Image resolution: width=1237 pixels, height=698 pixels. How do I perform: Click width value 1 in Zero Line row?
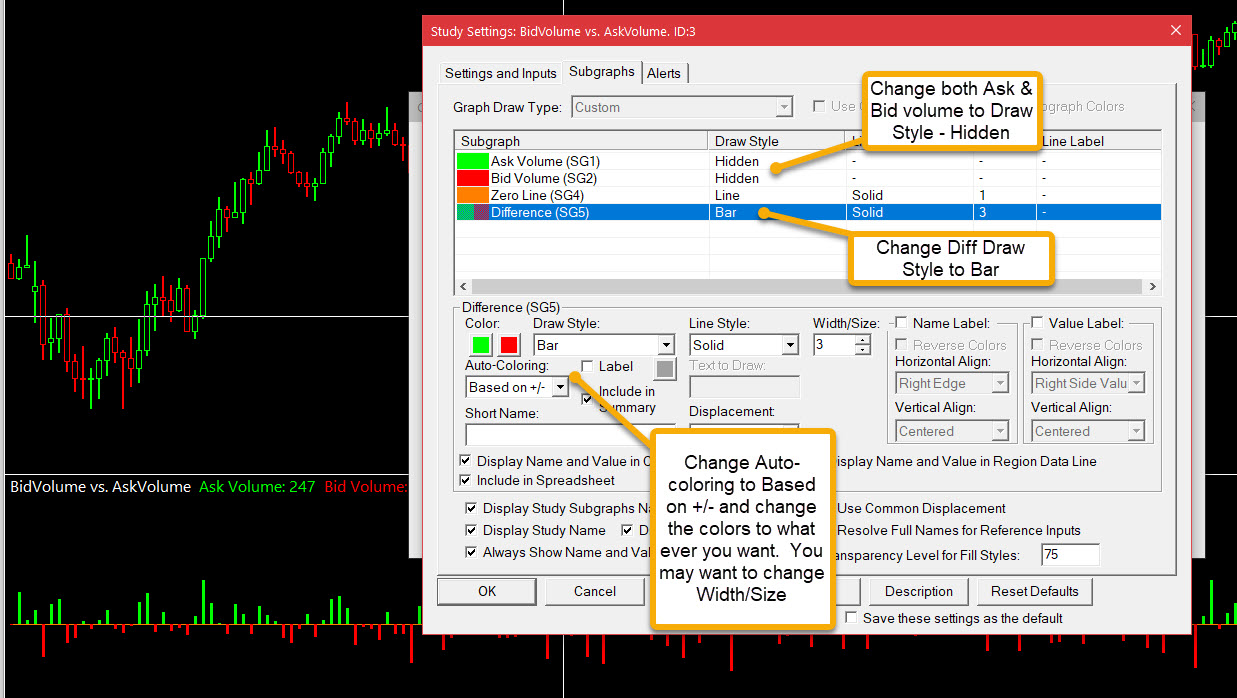[x=982, y=195]
